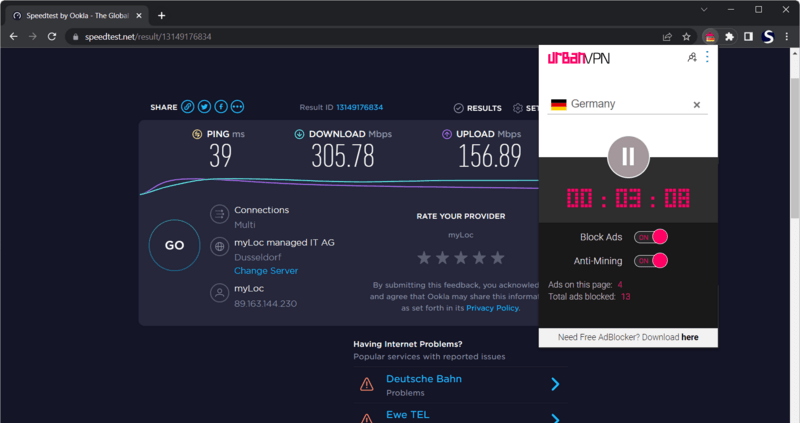
Task: Close the Speedtest by Ookla tab
Action: (139, 16)
